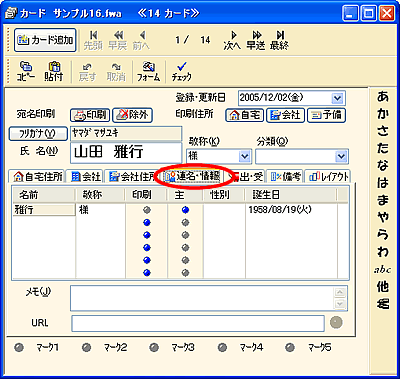Select the 連名・情報 tab
The width and height of the screenshot is (400, 379).
tap(194, 177)
